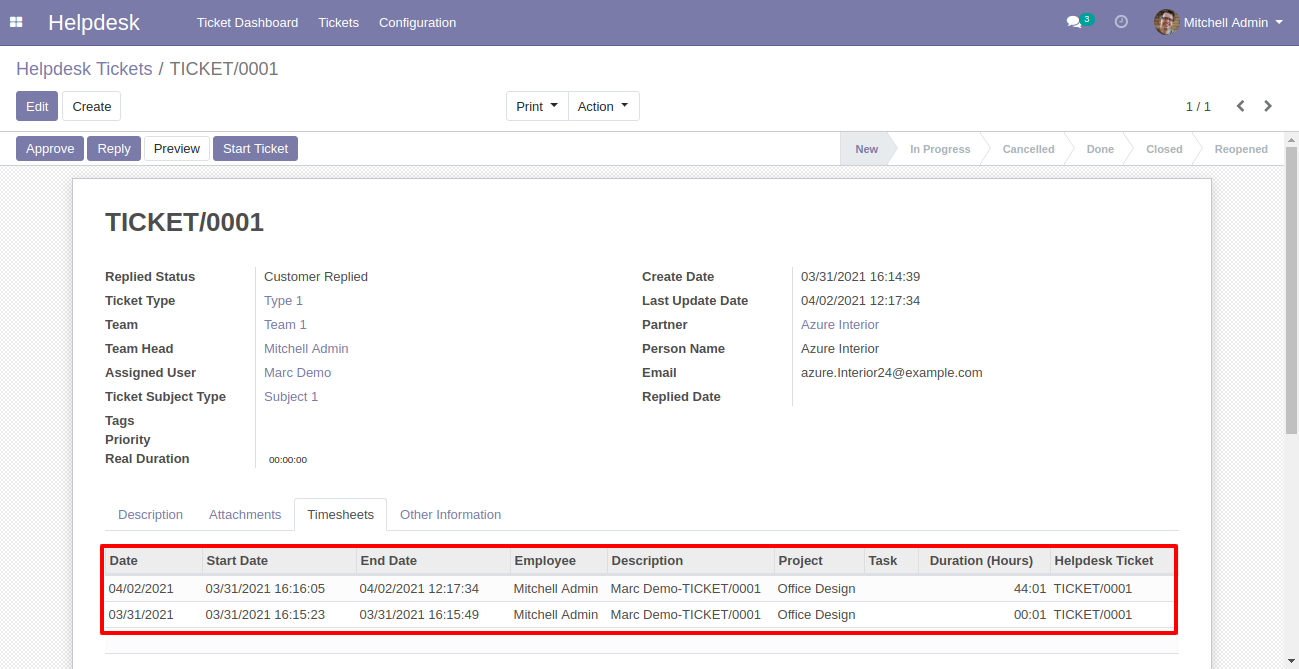The height and width of the screenshot is (669, 1299).
Task: Switch to the Description tab
Action: 150,515
